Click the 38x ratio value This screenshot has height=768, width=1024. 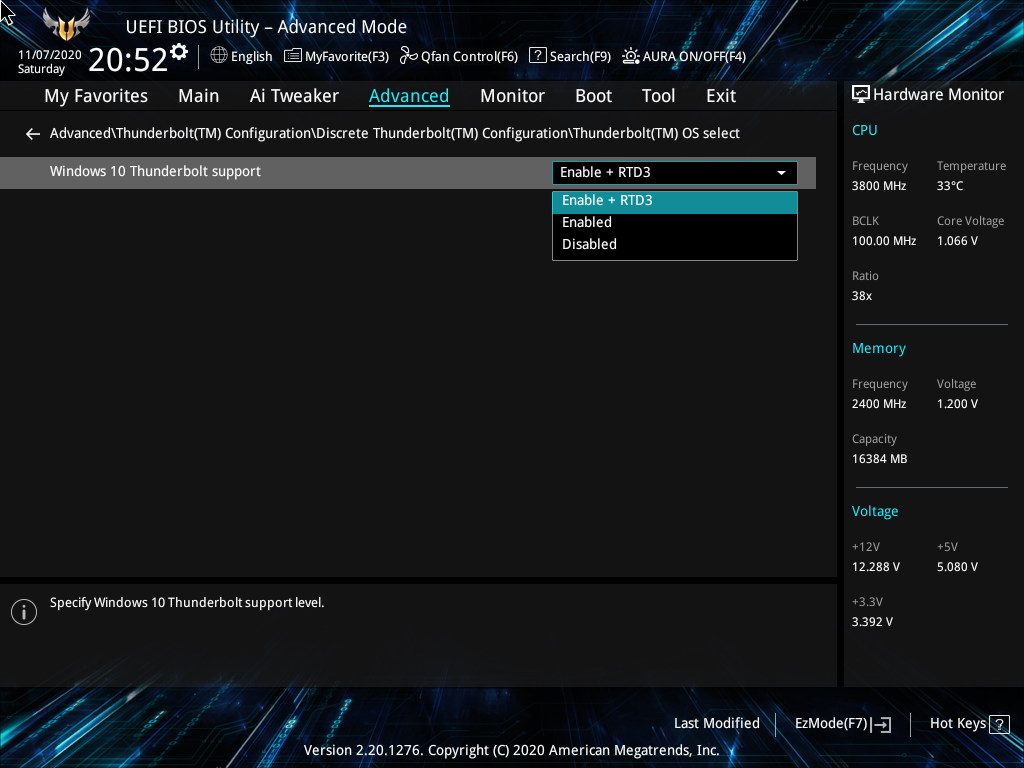(861, 296)
